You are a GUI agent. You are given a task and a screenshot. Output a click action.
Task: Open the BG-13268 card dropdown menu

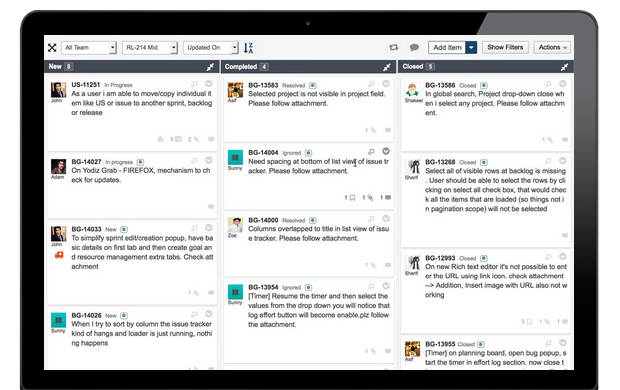[563, 161]
